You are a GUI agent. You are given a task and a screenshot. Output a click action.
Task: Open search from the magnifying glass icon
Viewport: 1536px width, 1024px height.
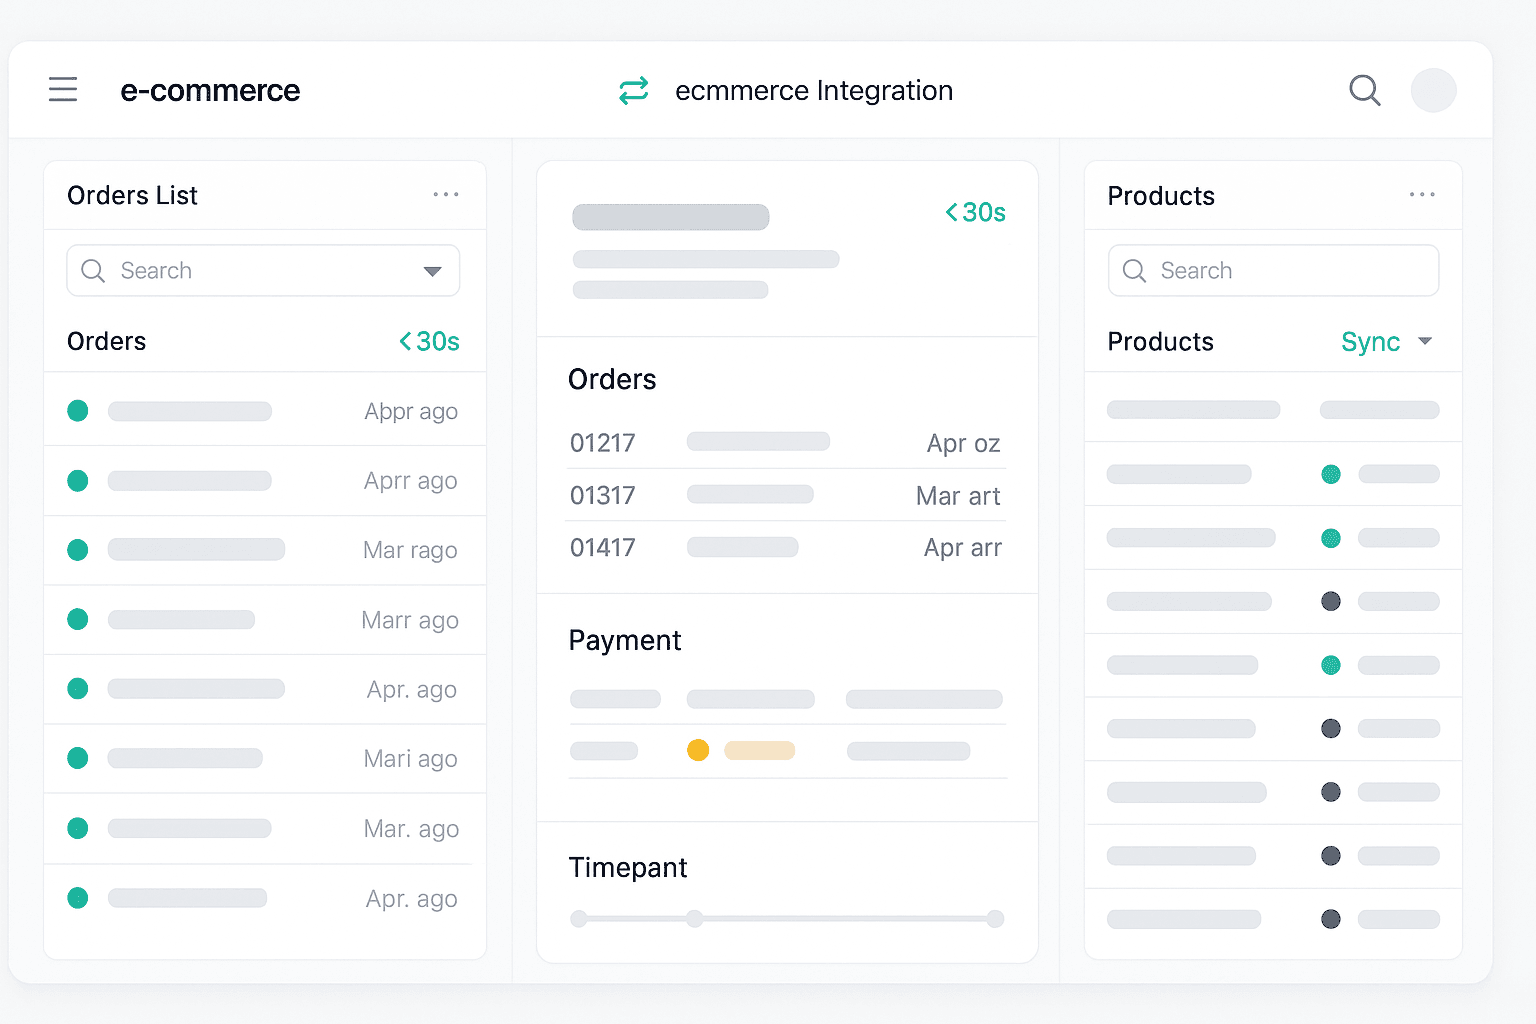point(1365,90)
